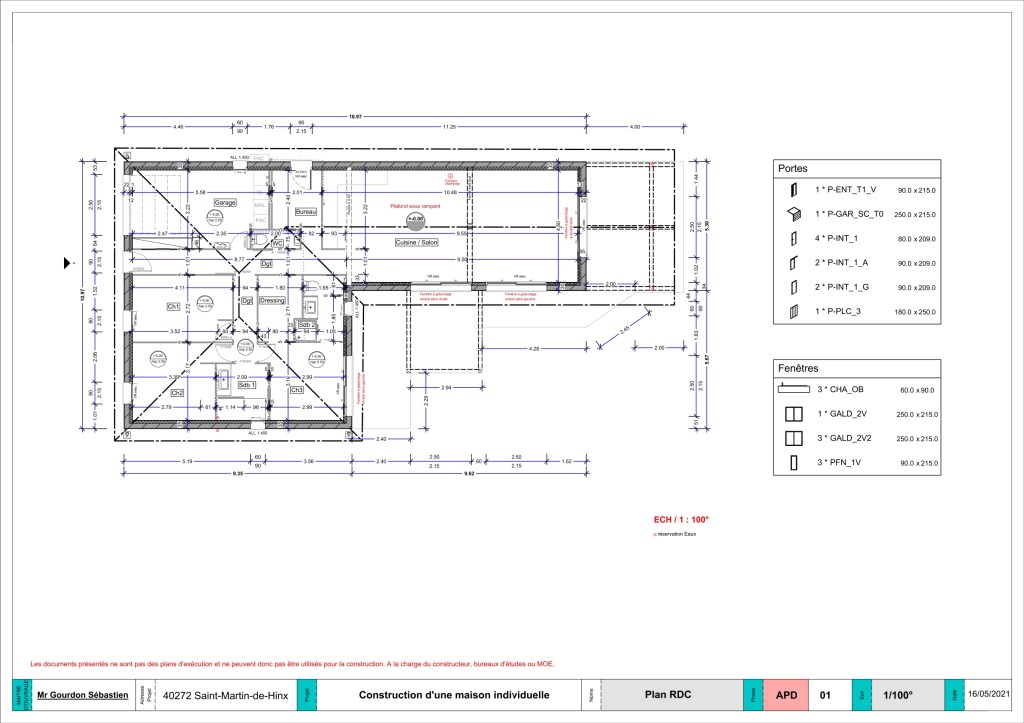Viewport: 1024px width, 723px height.
Task: Click the Mr Gourdon Sébastien name
Action: click(x=82, y=695)
